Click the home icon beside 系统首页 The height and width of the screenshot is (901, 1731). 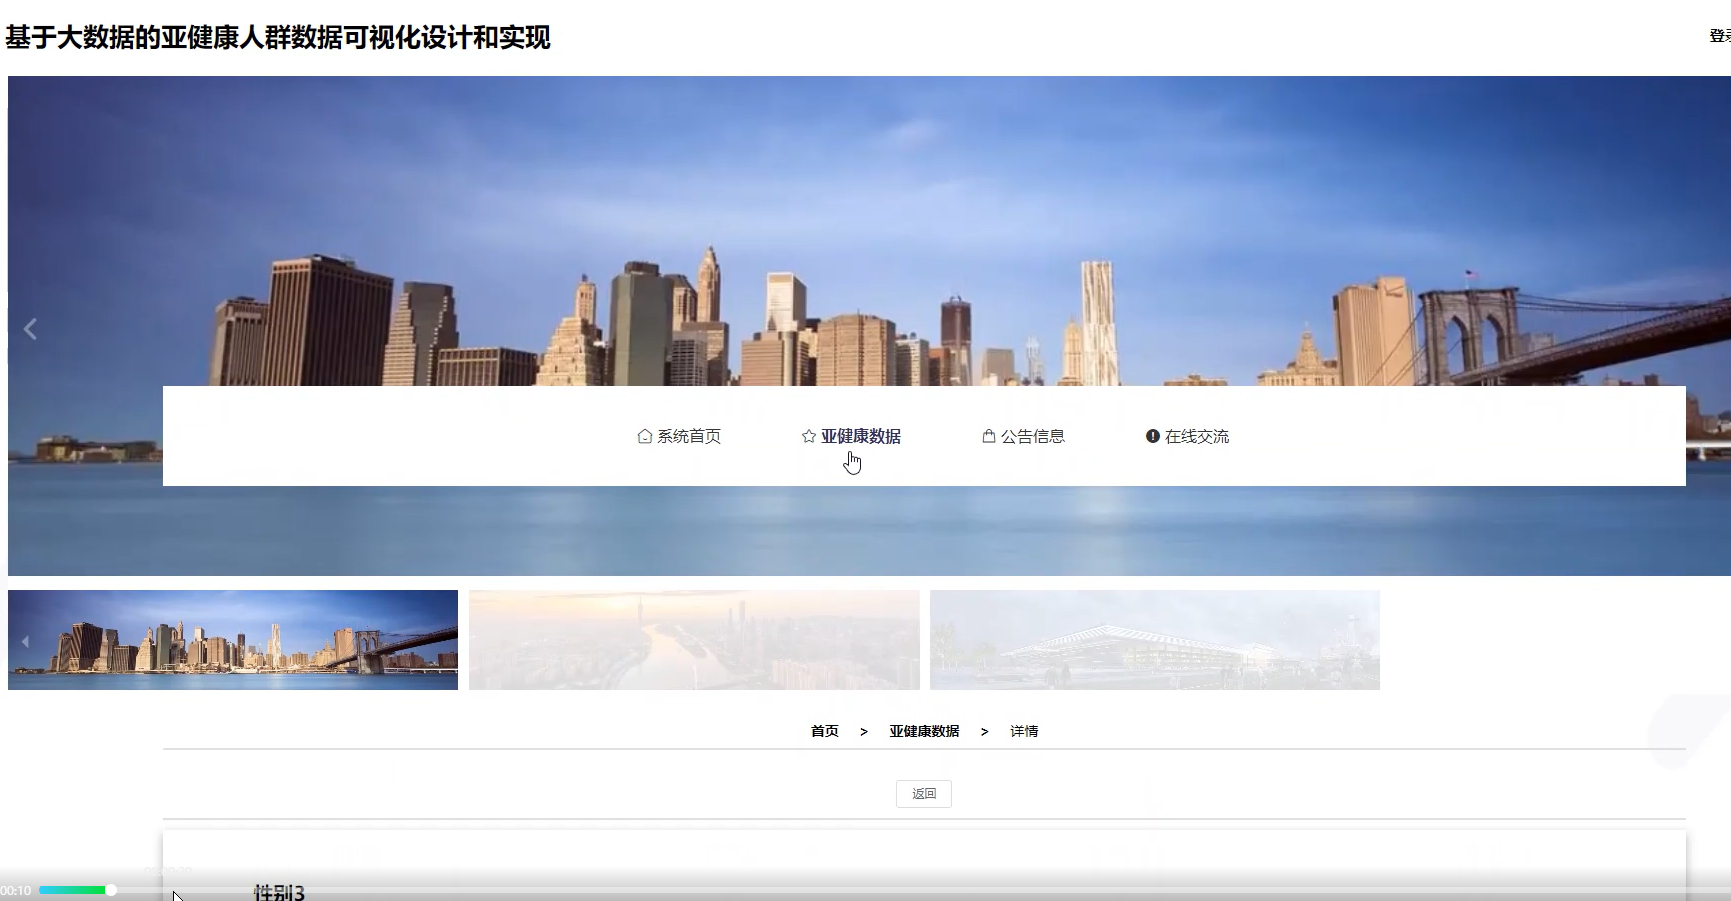click(x=645, y=436)
